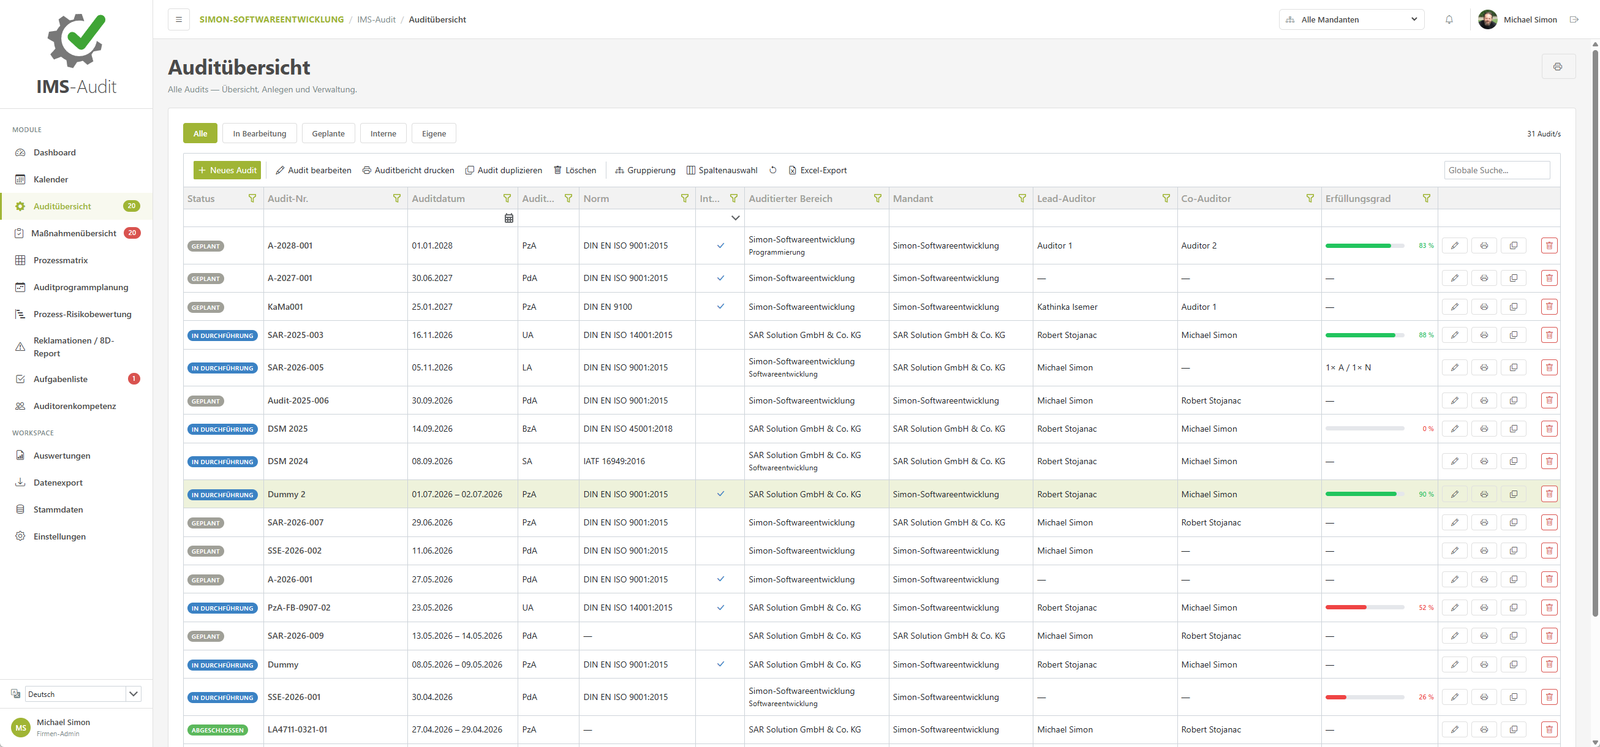
Task: Open the Mandant column filter
Action: pos(1022,199)
